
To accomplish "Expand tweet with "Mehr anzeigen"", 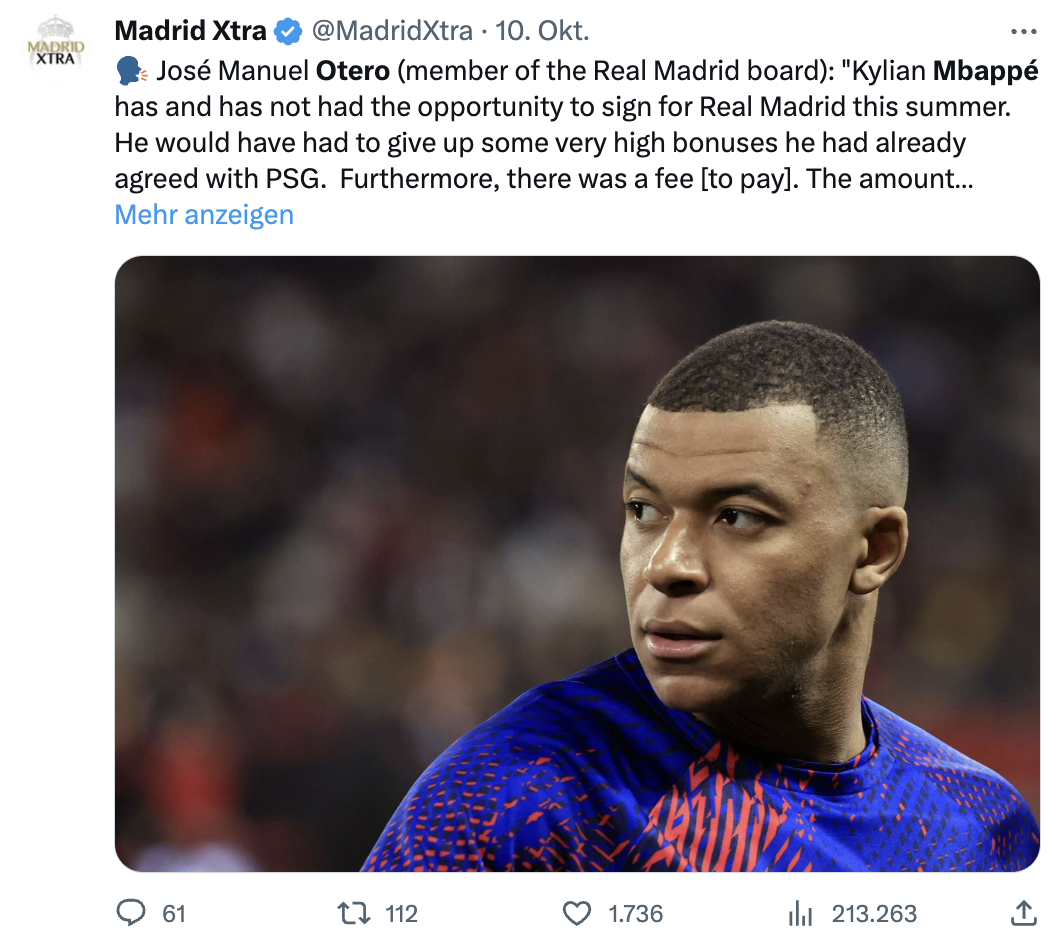I will 204,214.
